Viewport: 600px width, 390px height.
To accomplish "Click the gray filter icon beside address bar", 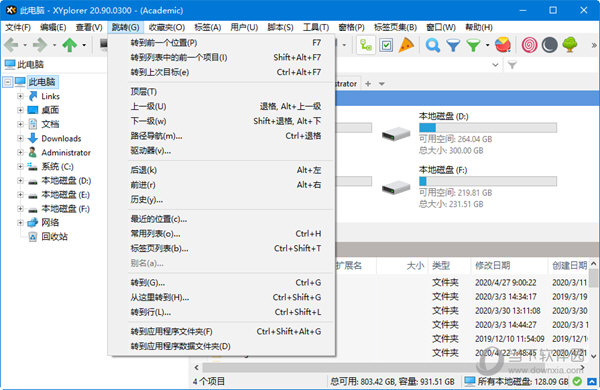I will coord(512,65).
